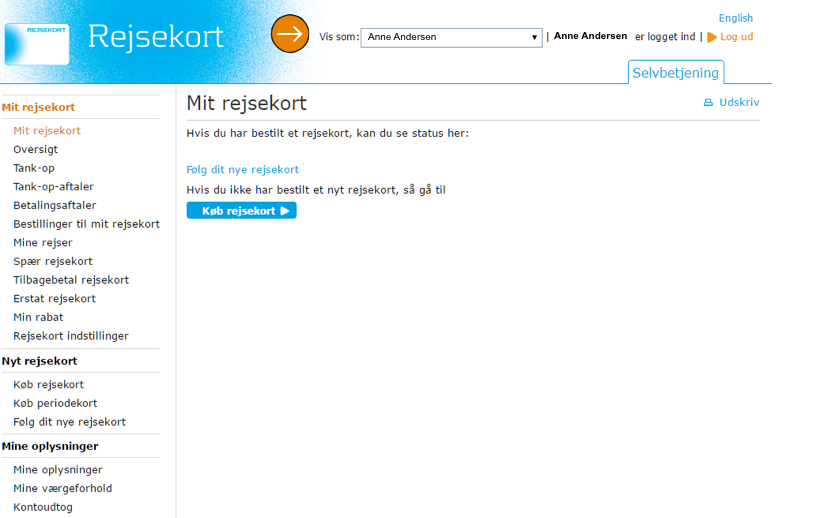Open Mine værgeforhold page
Viewport: 828px width, 518px height.
62,489
